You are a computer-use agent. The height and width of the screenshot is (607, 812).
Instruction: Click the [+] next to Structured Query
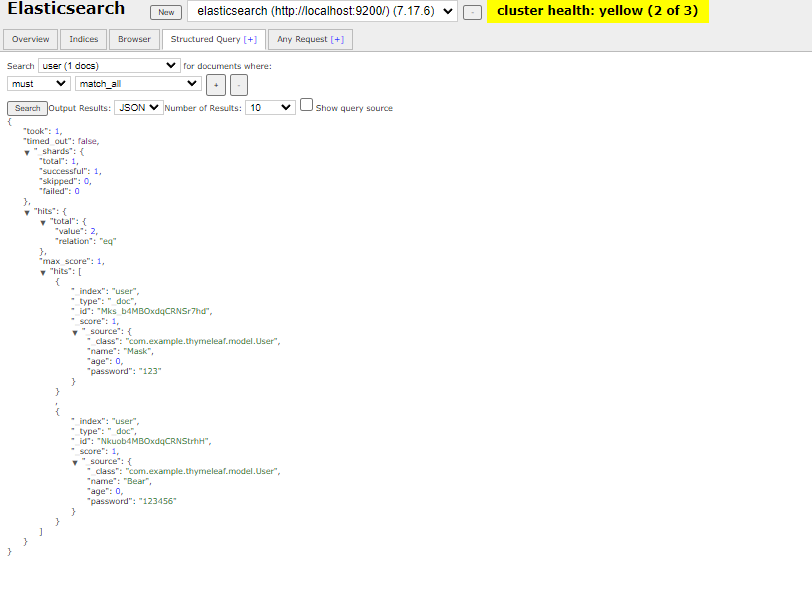pos(250,39)
